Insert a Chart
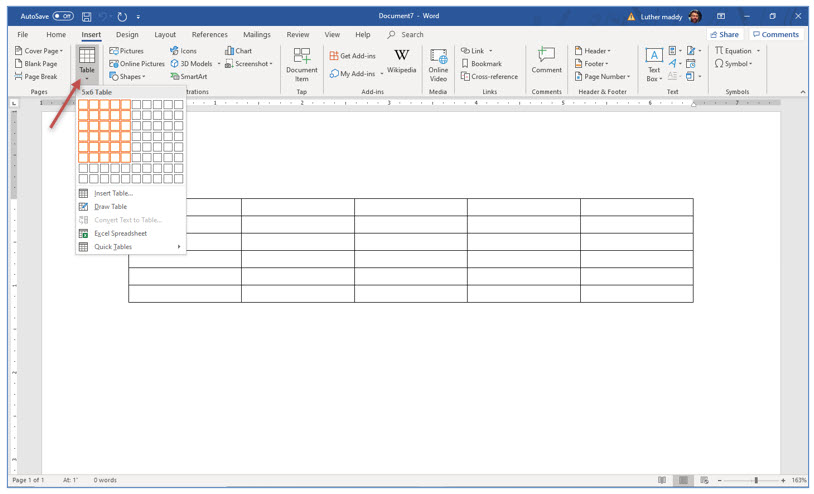 [238, 51]
